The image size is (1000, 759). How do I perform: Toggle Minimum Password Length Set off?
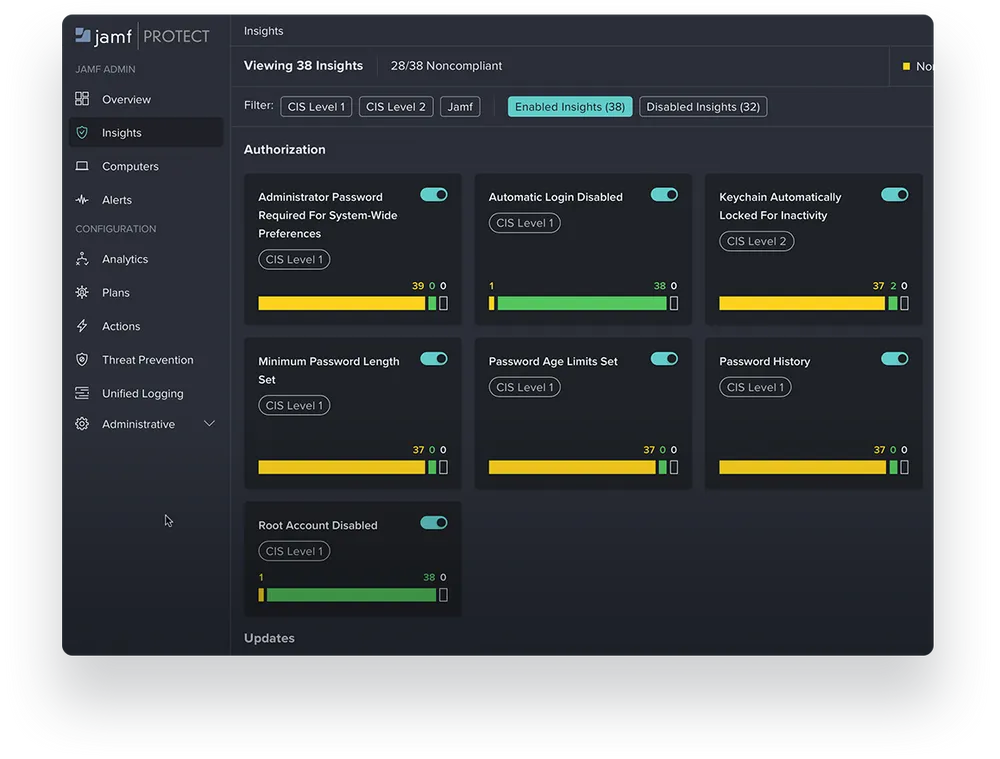click(x=433, y=358)
